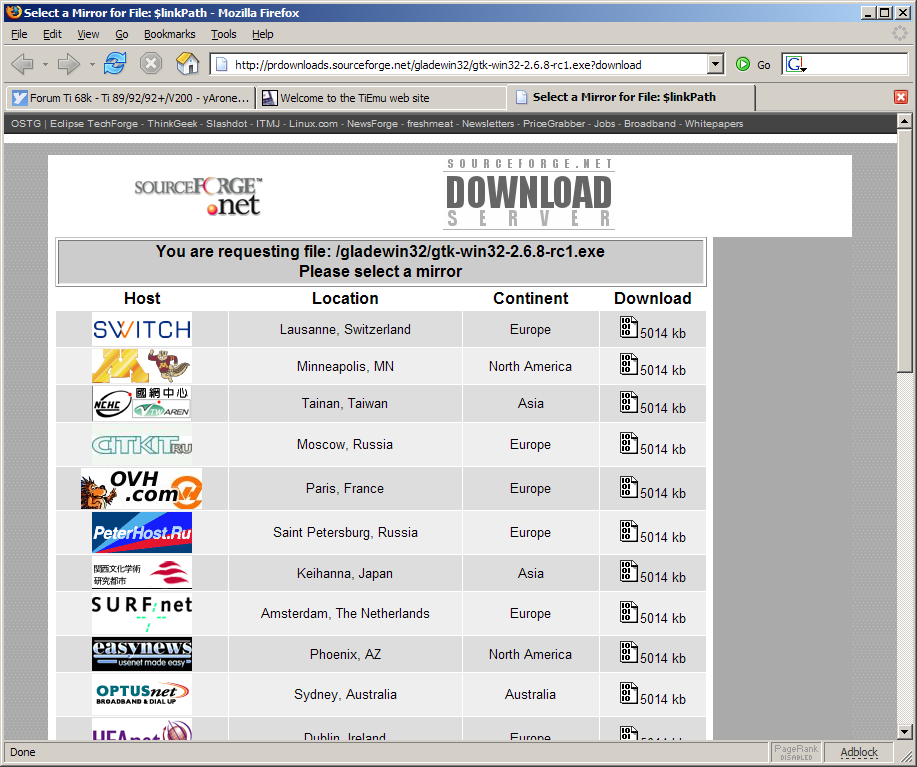Screen dimensions: 917x767
Task: Click the OPTUSnet host logo
Action: click(142, 695)
